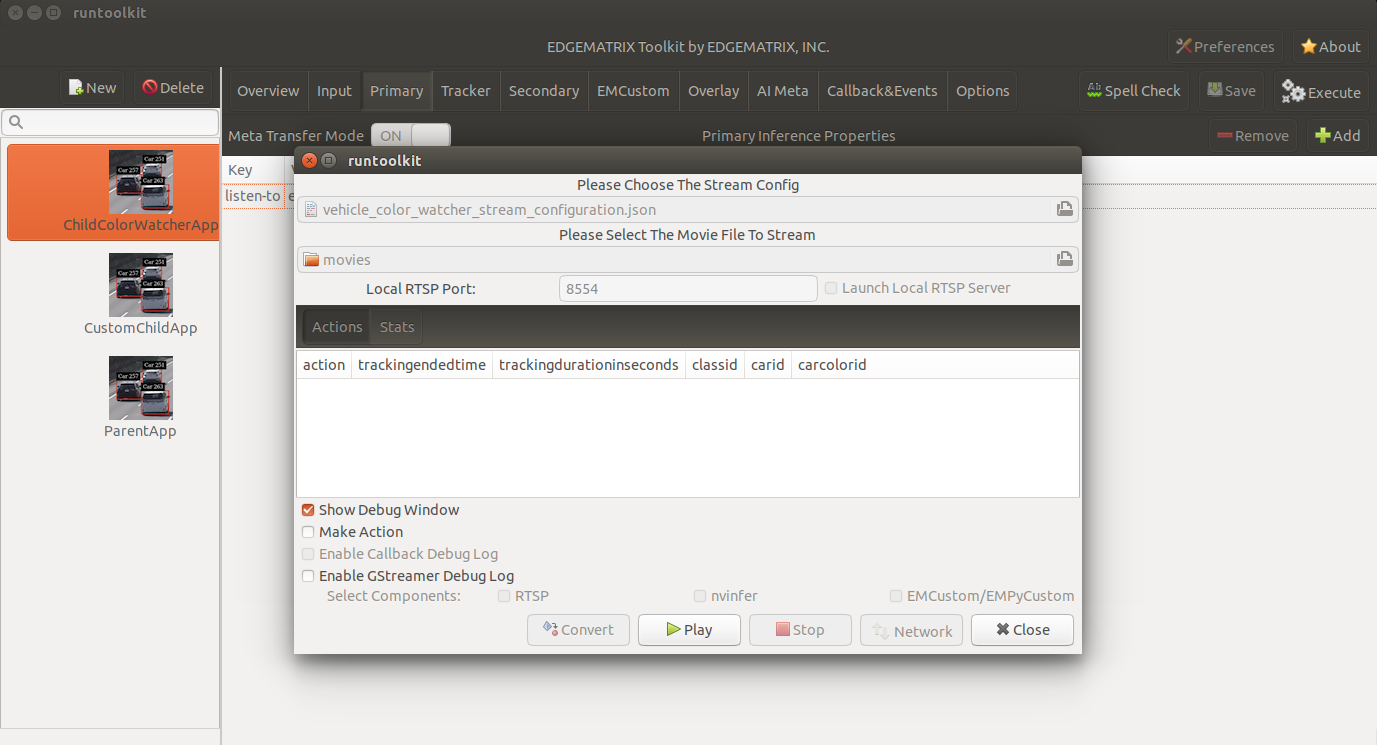Image resolution: width=1377 pixels, height=745 pixels.
Task: Click the Stop button
Action: (x=800, y=630)
